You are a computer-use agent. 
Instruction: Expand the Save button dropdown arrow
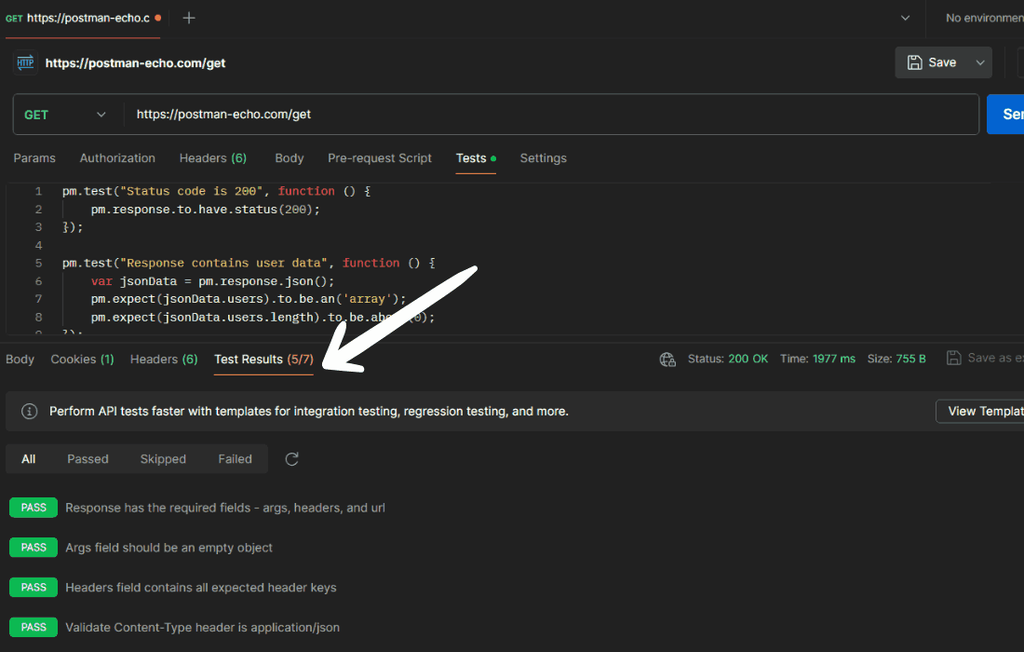980,63
